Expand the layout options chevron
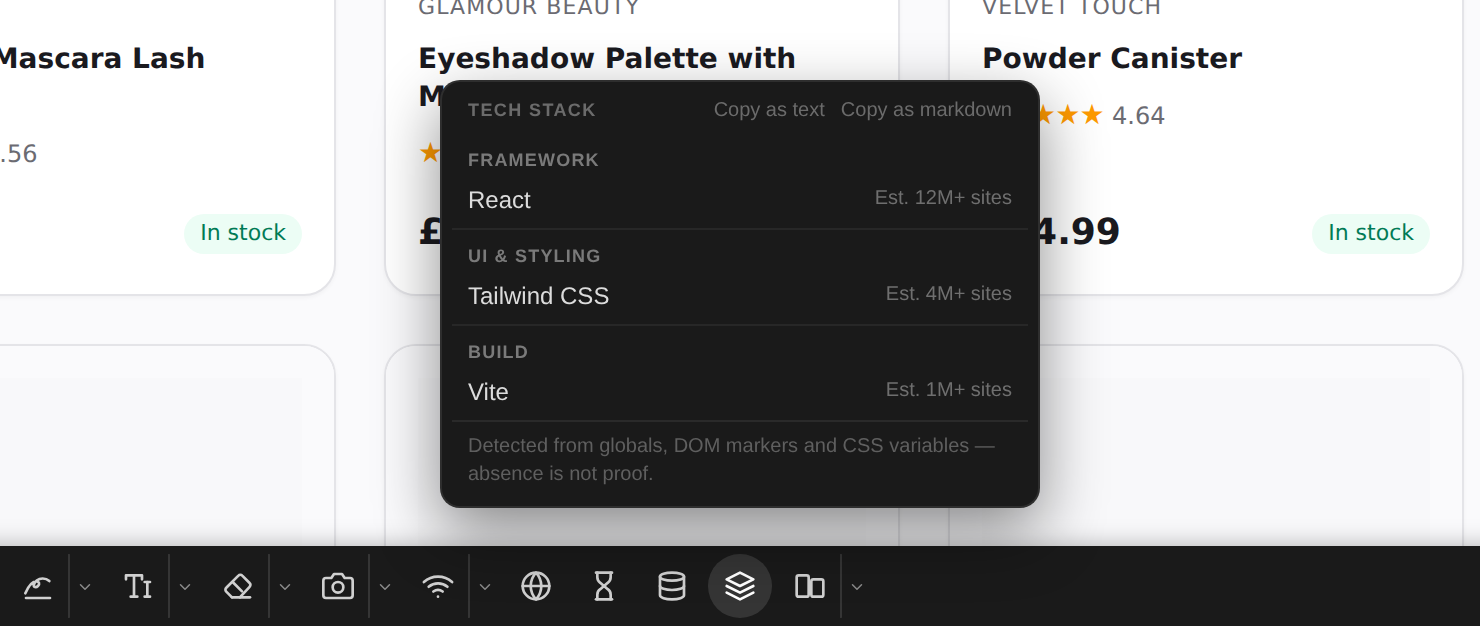 coord(857,586)
